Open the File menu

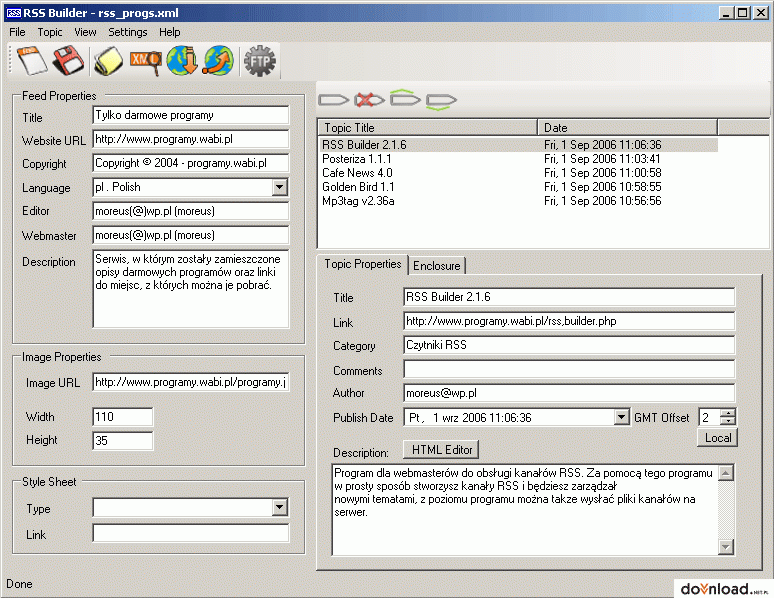tap(17, 32)
